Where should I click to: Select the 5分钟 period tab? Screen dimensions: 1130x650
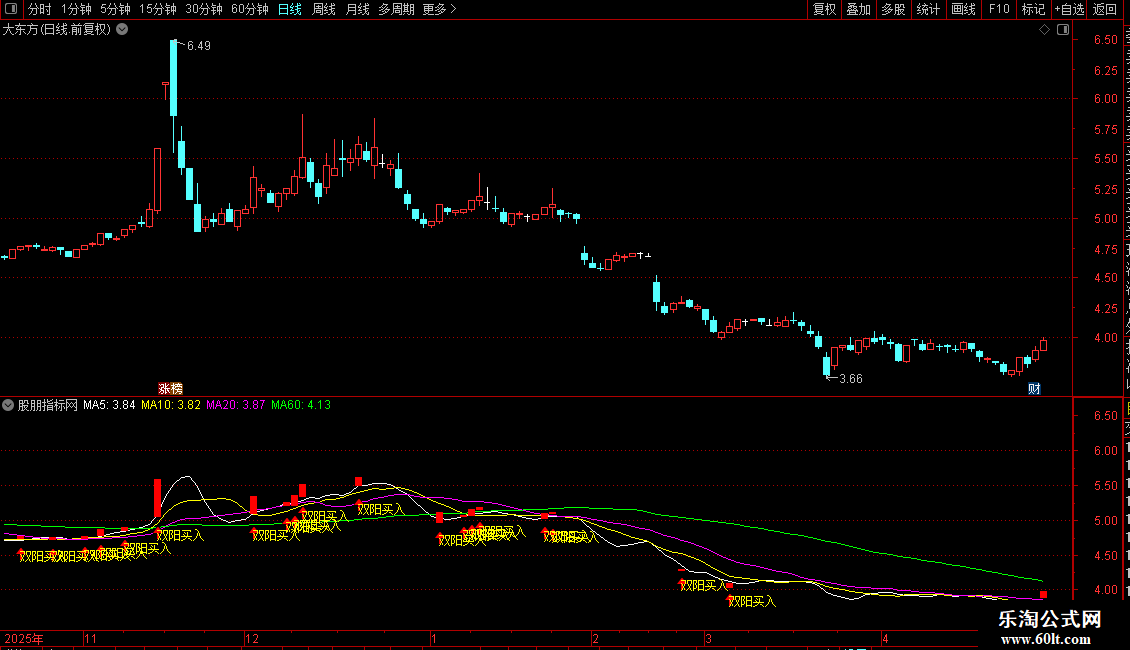pos(115,9)
